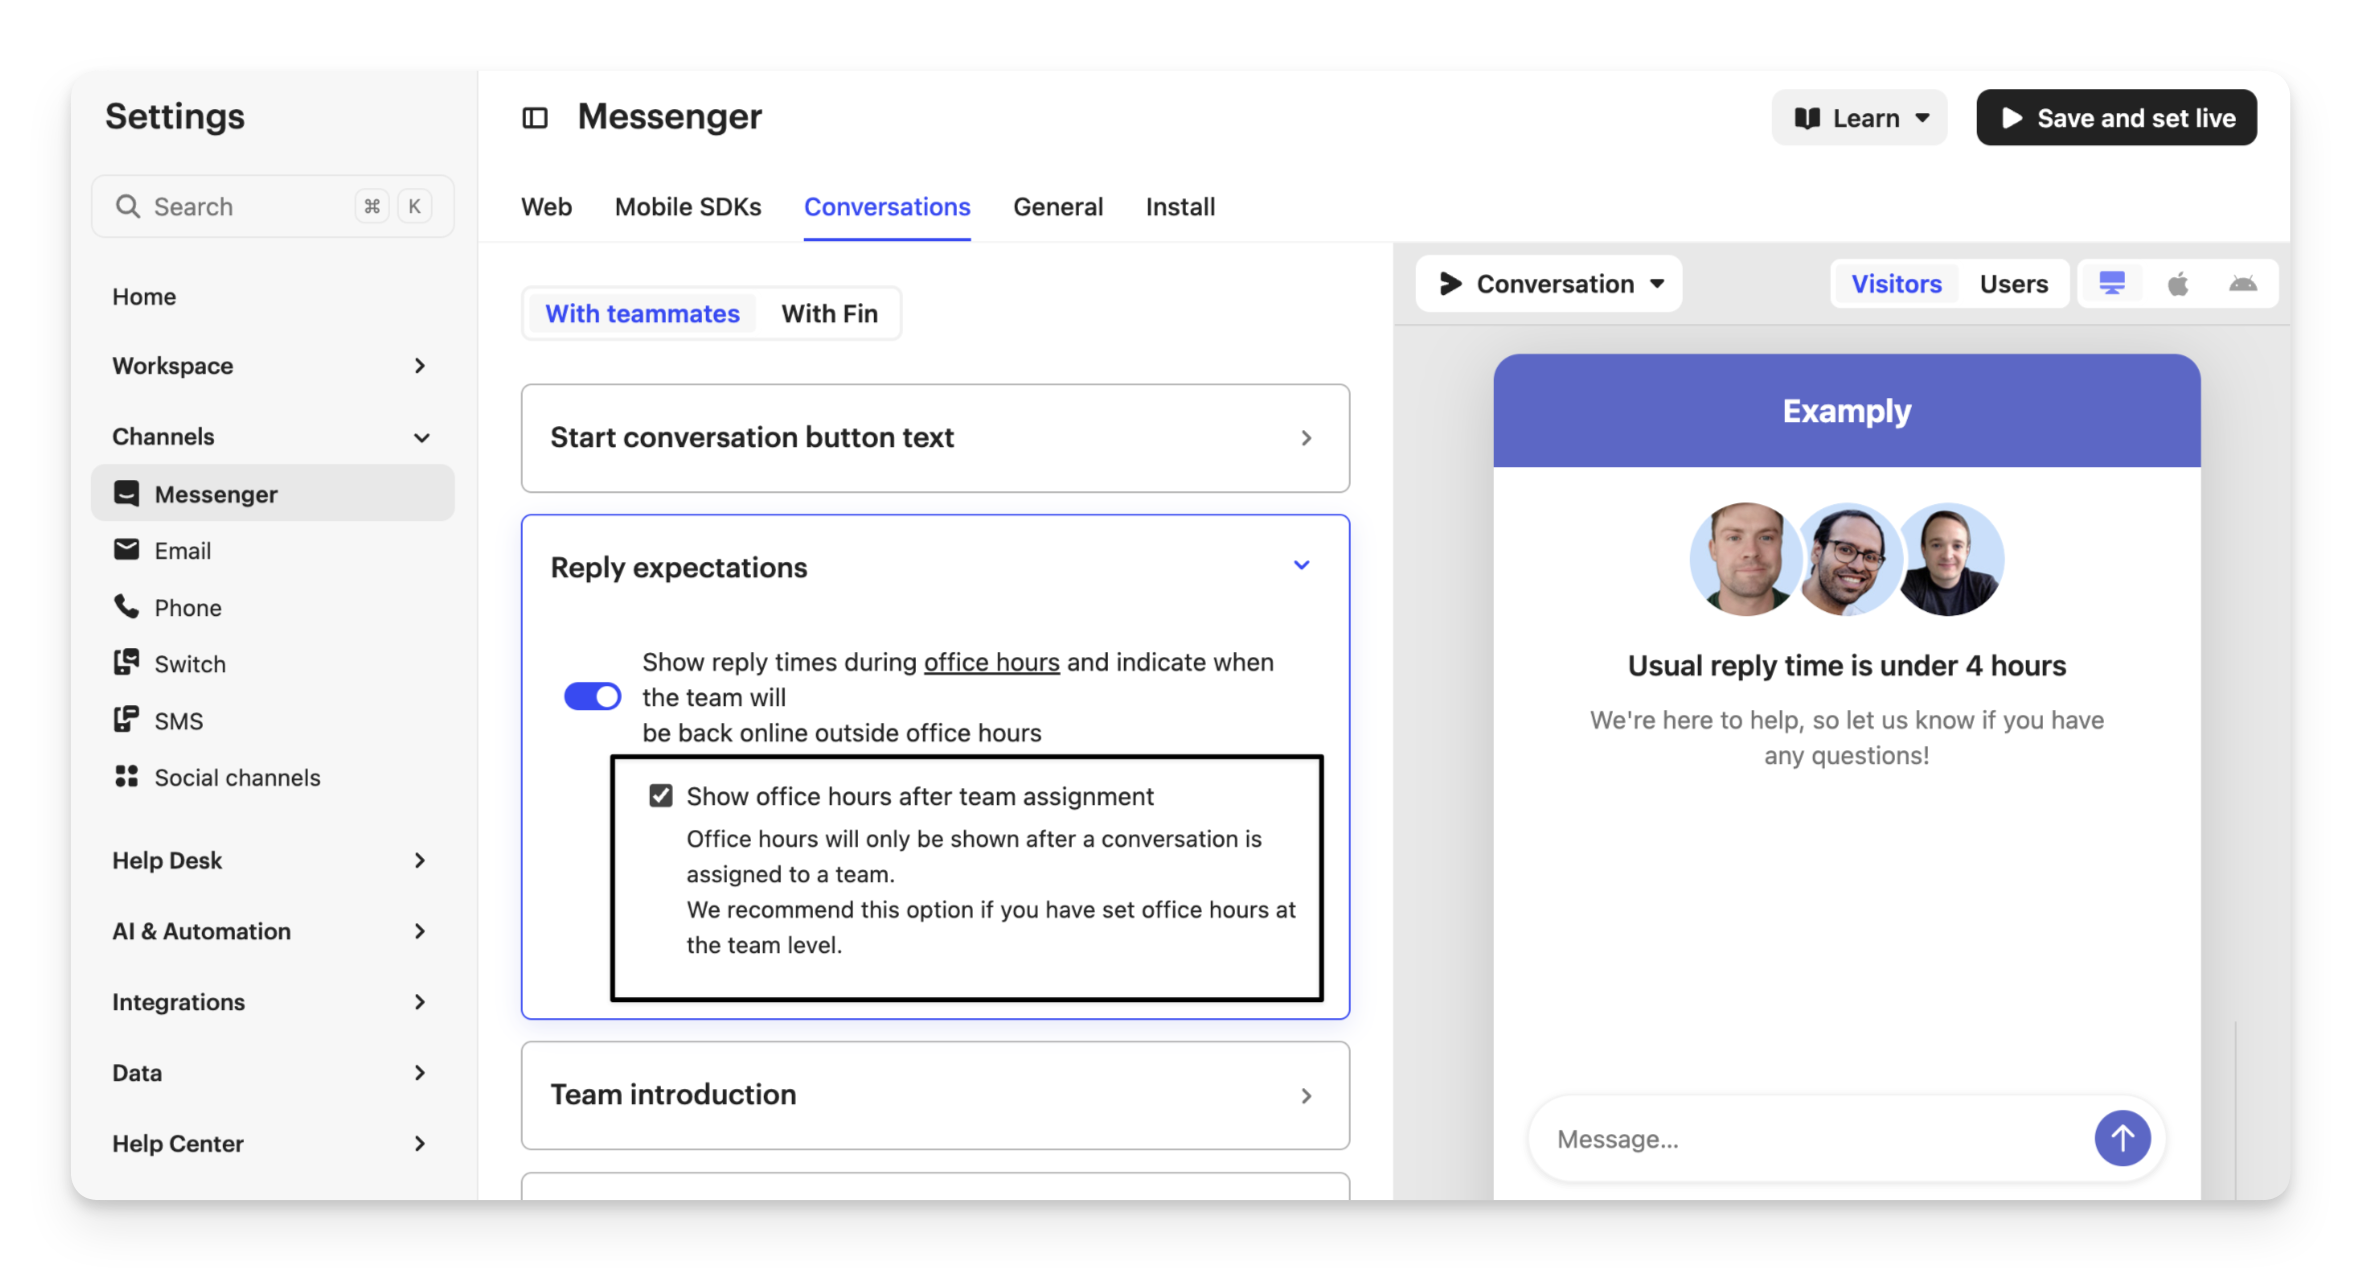
Task: Switch to the Mobile SDKs tab
Action: (687, 207)
